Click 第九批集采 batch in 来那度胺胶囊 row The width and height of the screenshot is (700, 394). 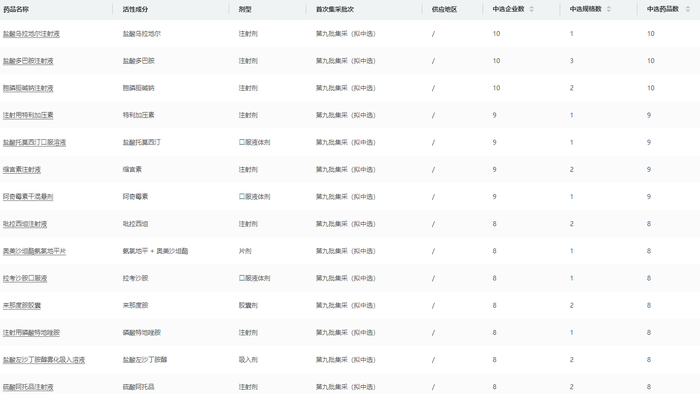pos(346,306)
